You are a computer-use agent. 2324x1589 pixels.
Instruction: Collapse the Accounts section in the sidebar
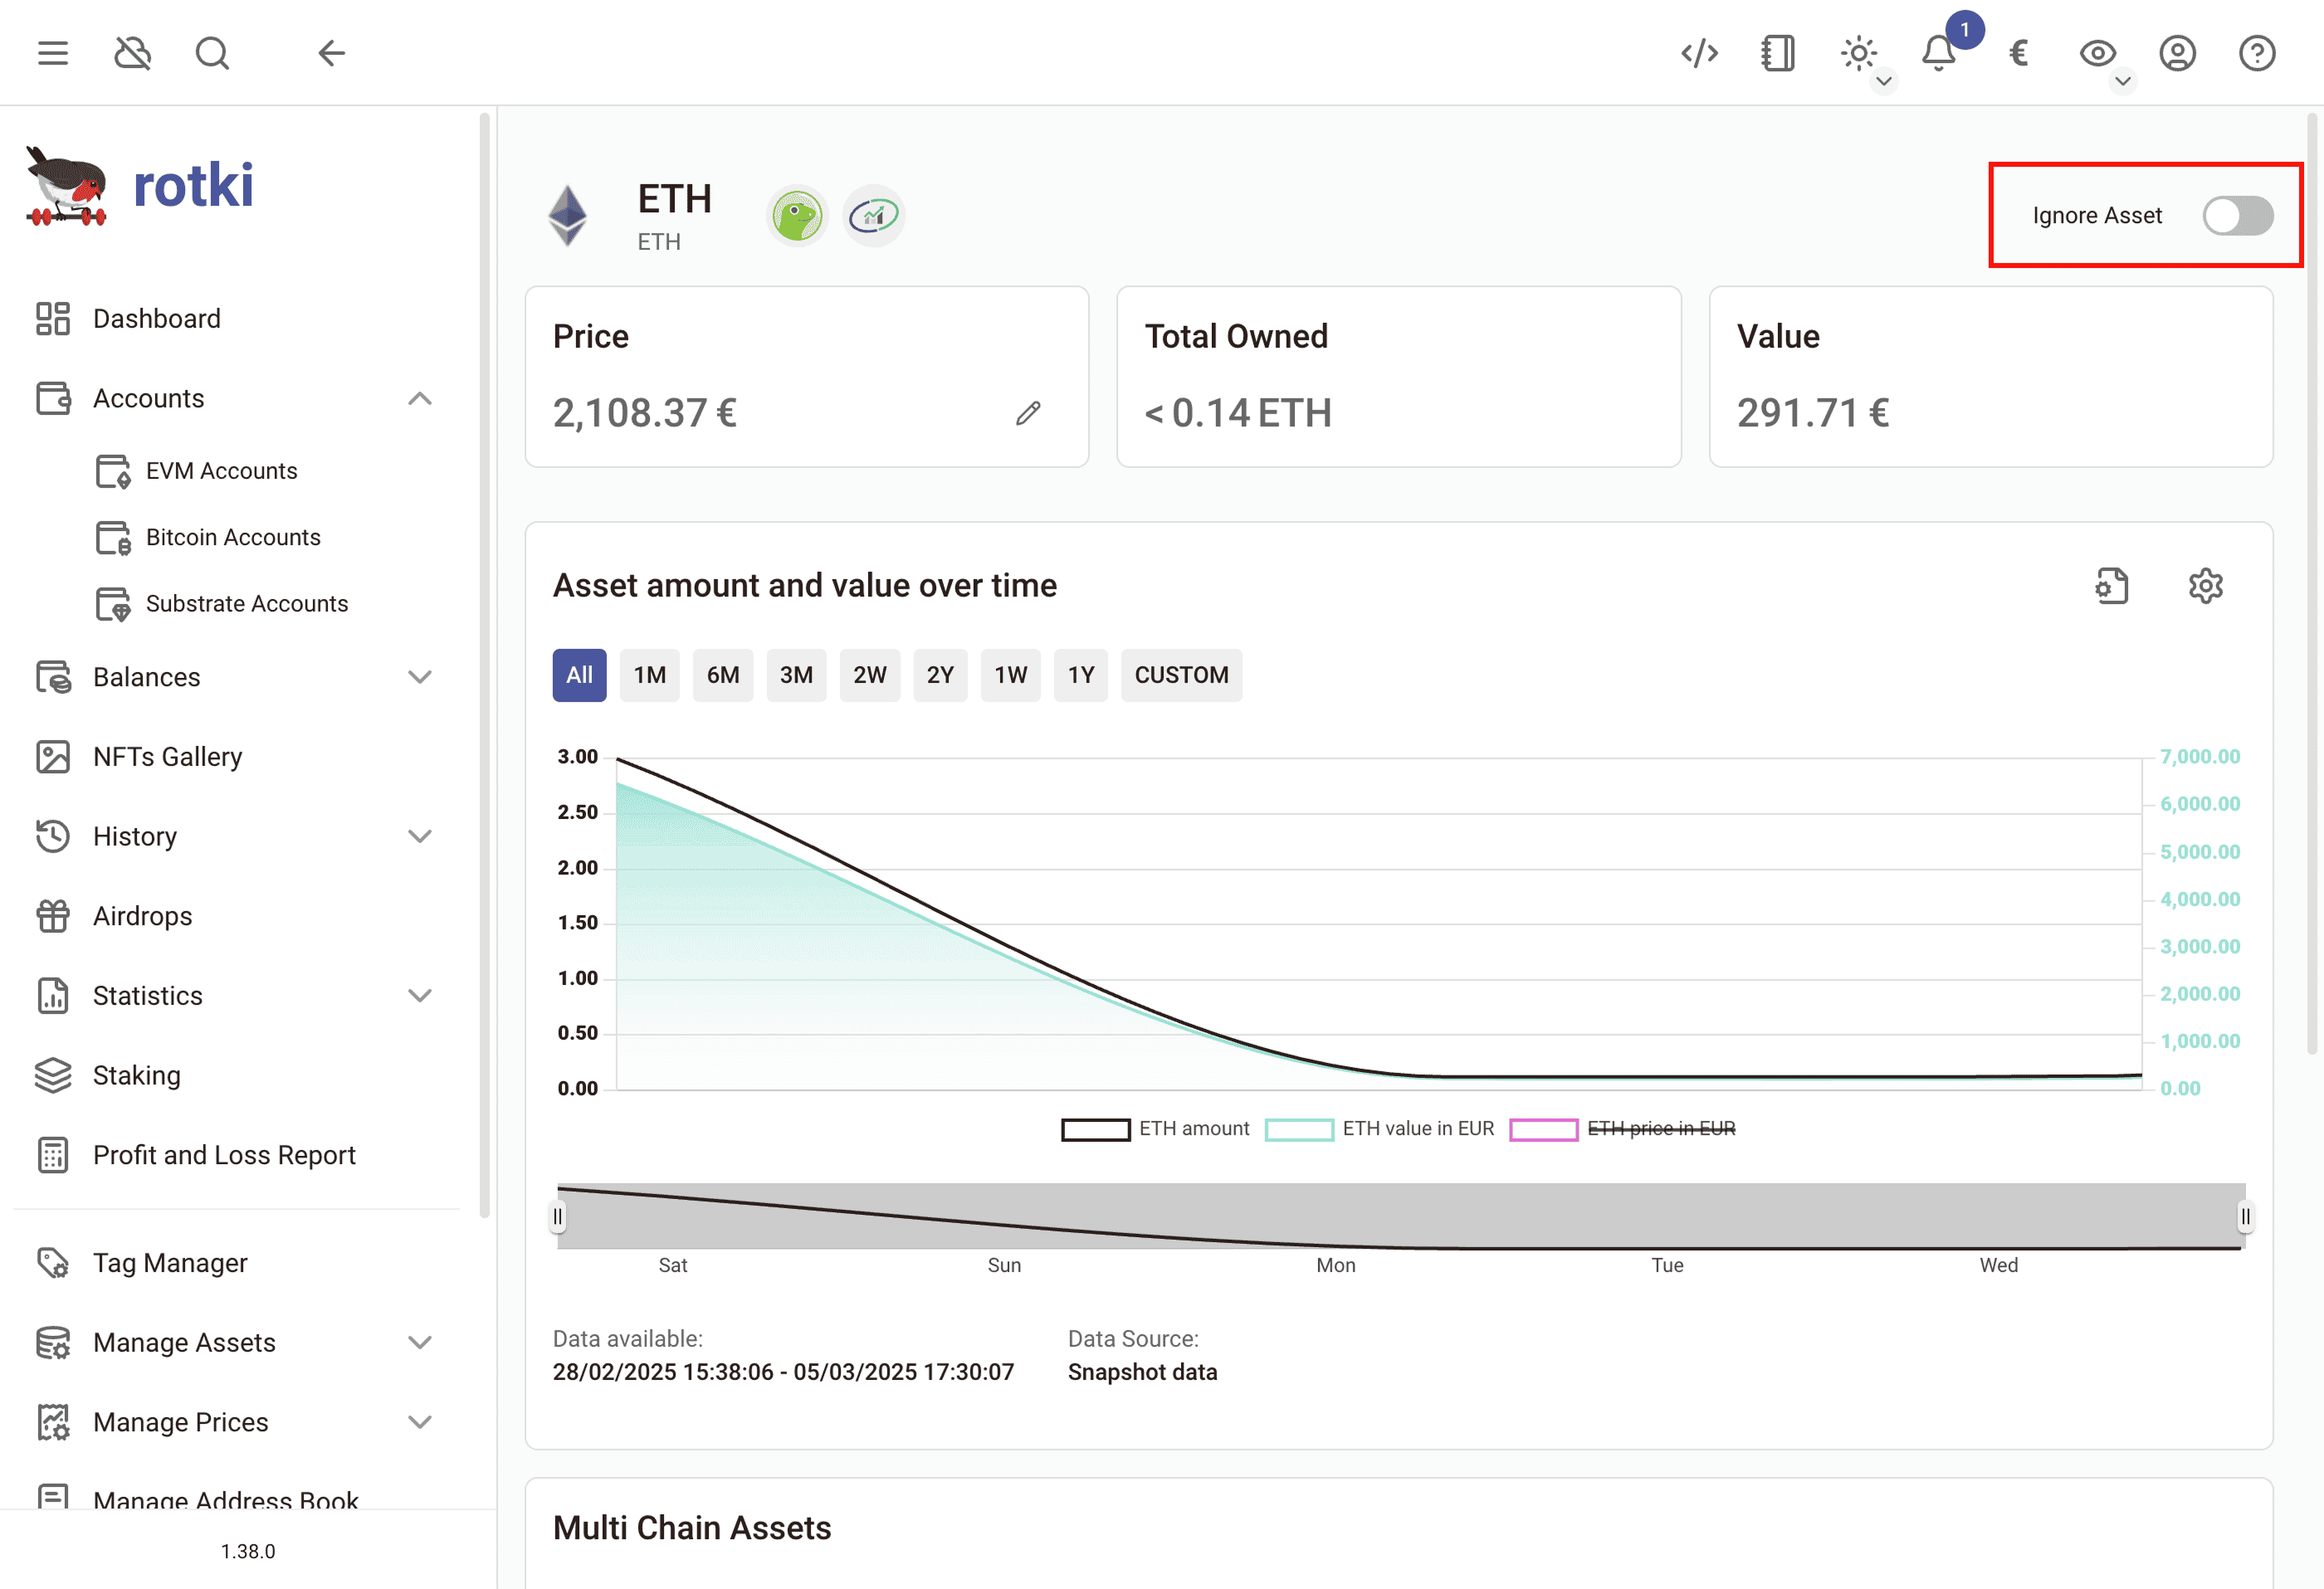coord(420,398)
